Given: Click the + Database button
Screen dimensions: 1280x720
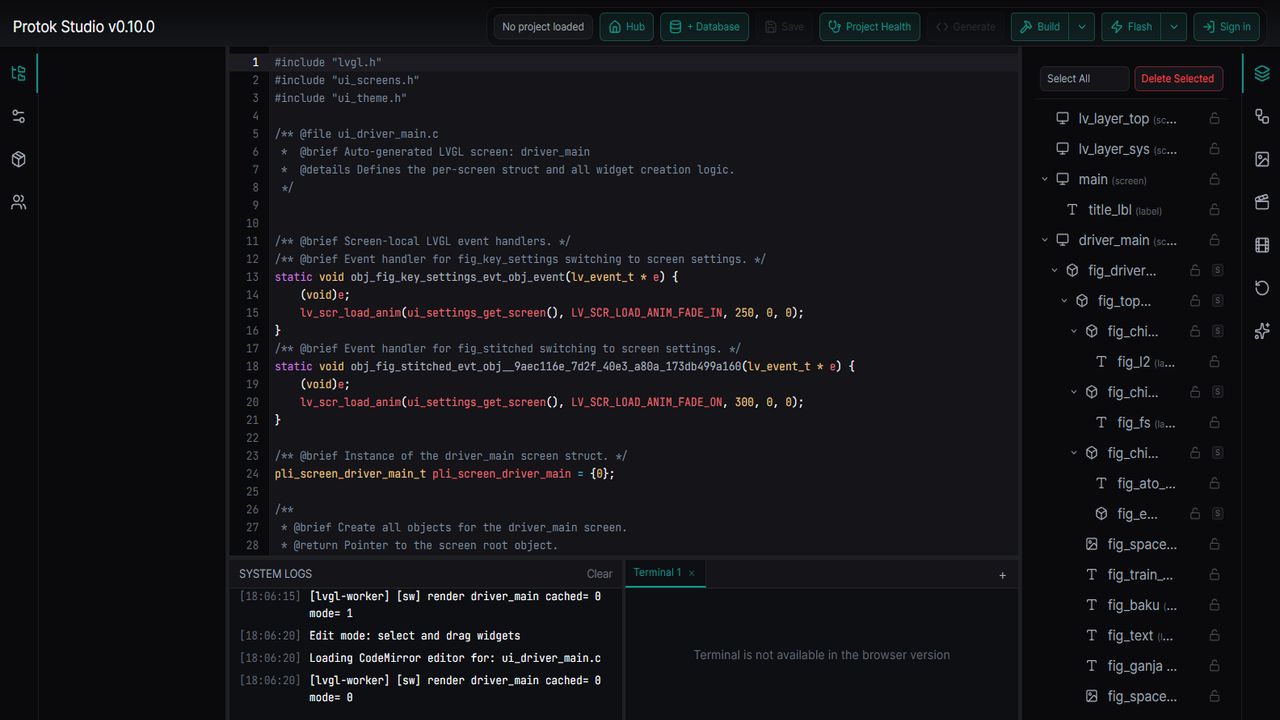Looking at the screenshot, I should (705, 27).
